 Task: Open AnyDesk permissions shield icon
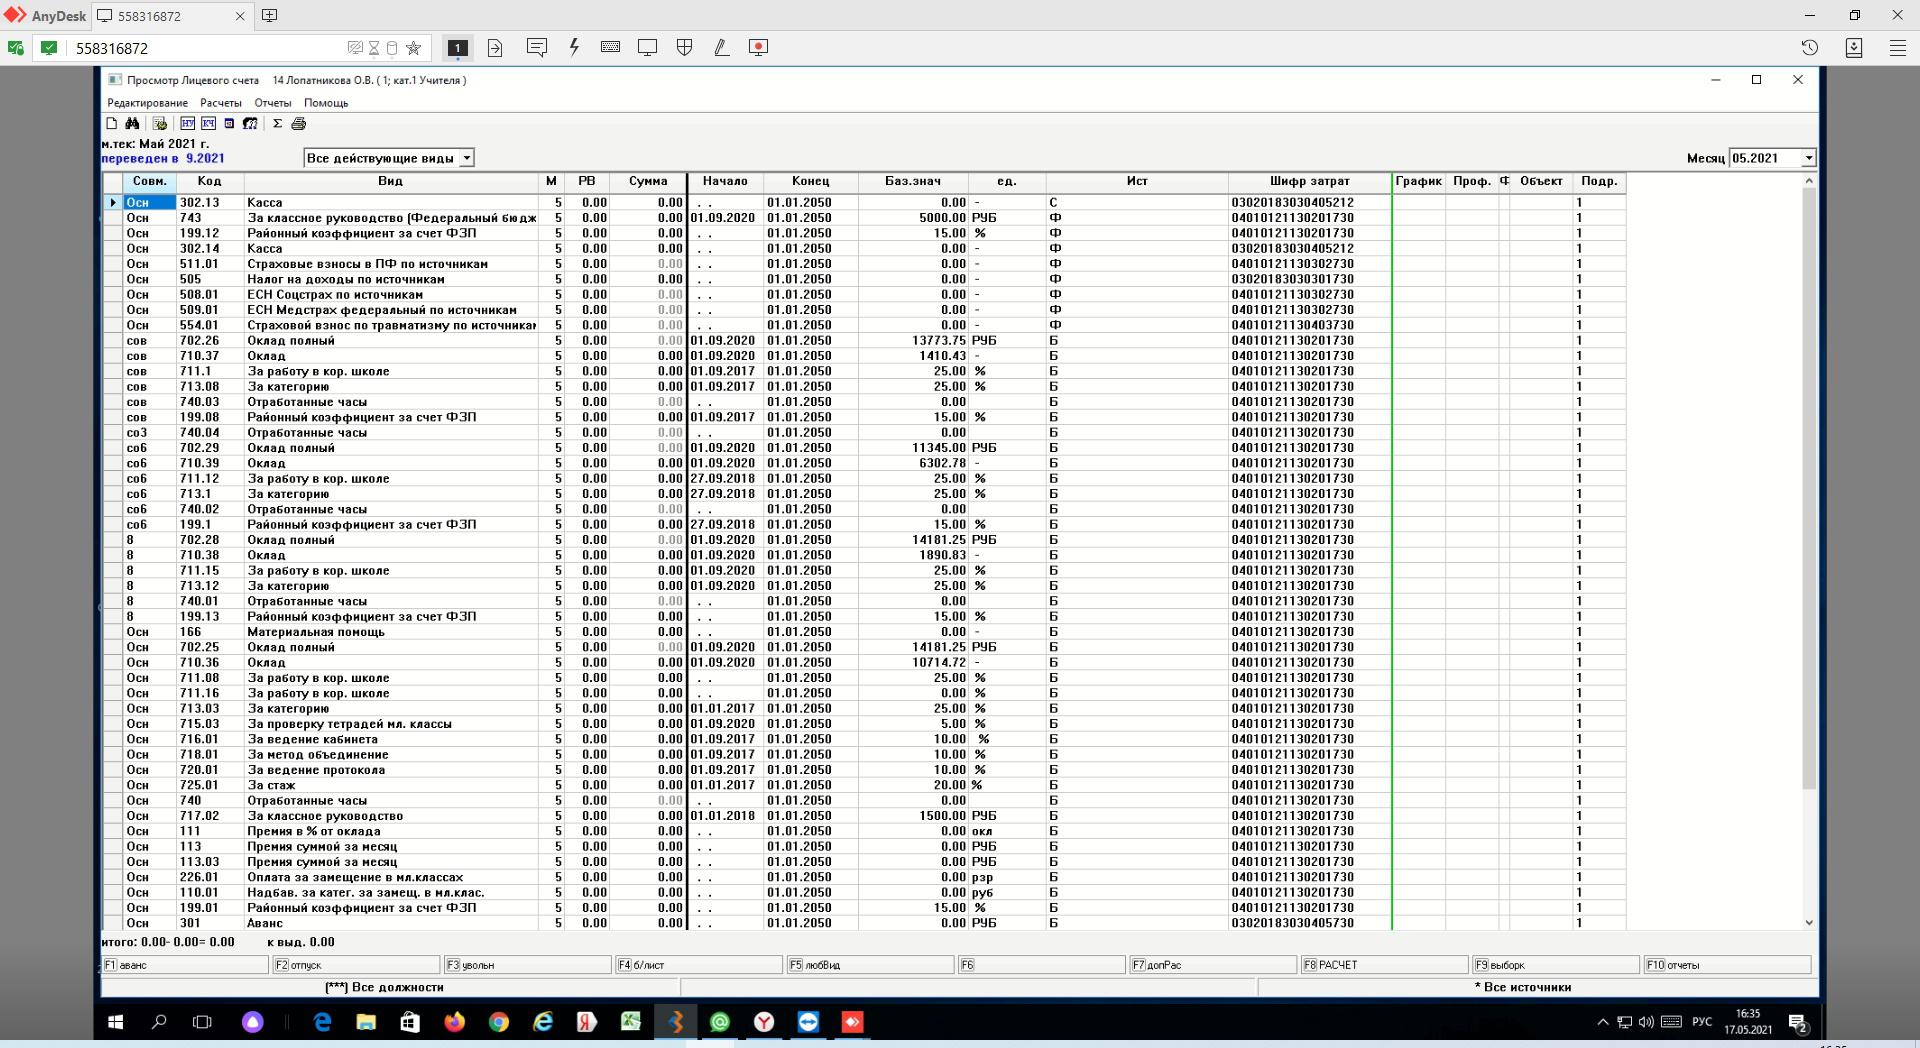click(684, 47)
